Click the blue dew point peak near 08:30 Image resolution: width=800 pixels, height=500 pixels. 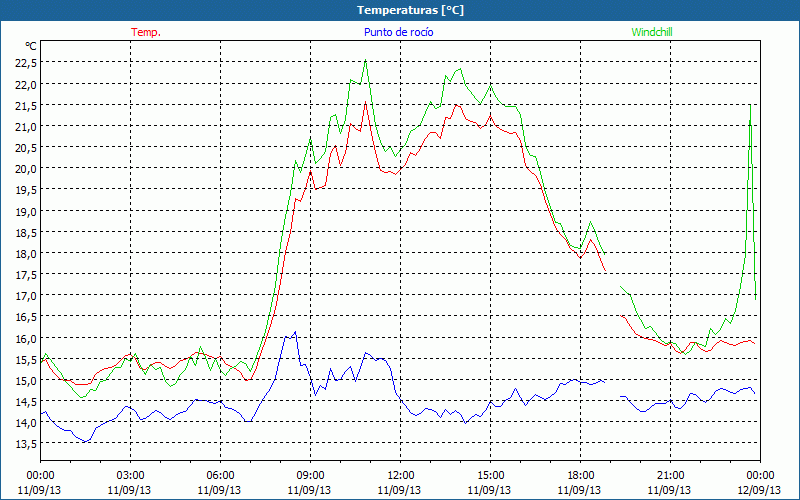click(295, 332)
